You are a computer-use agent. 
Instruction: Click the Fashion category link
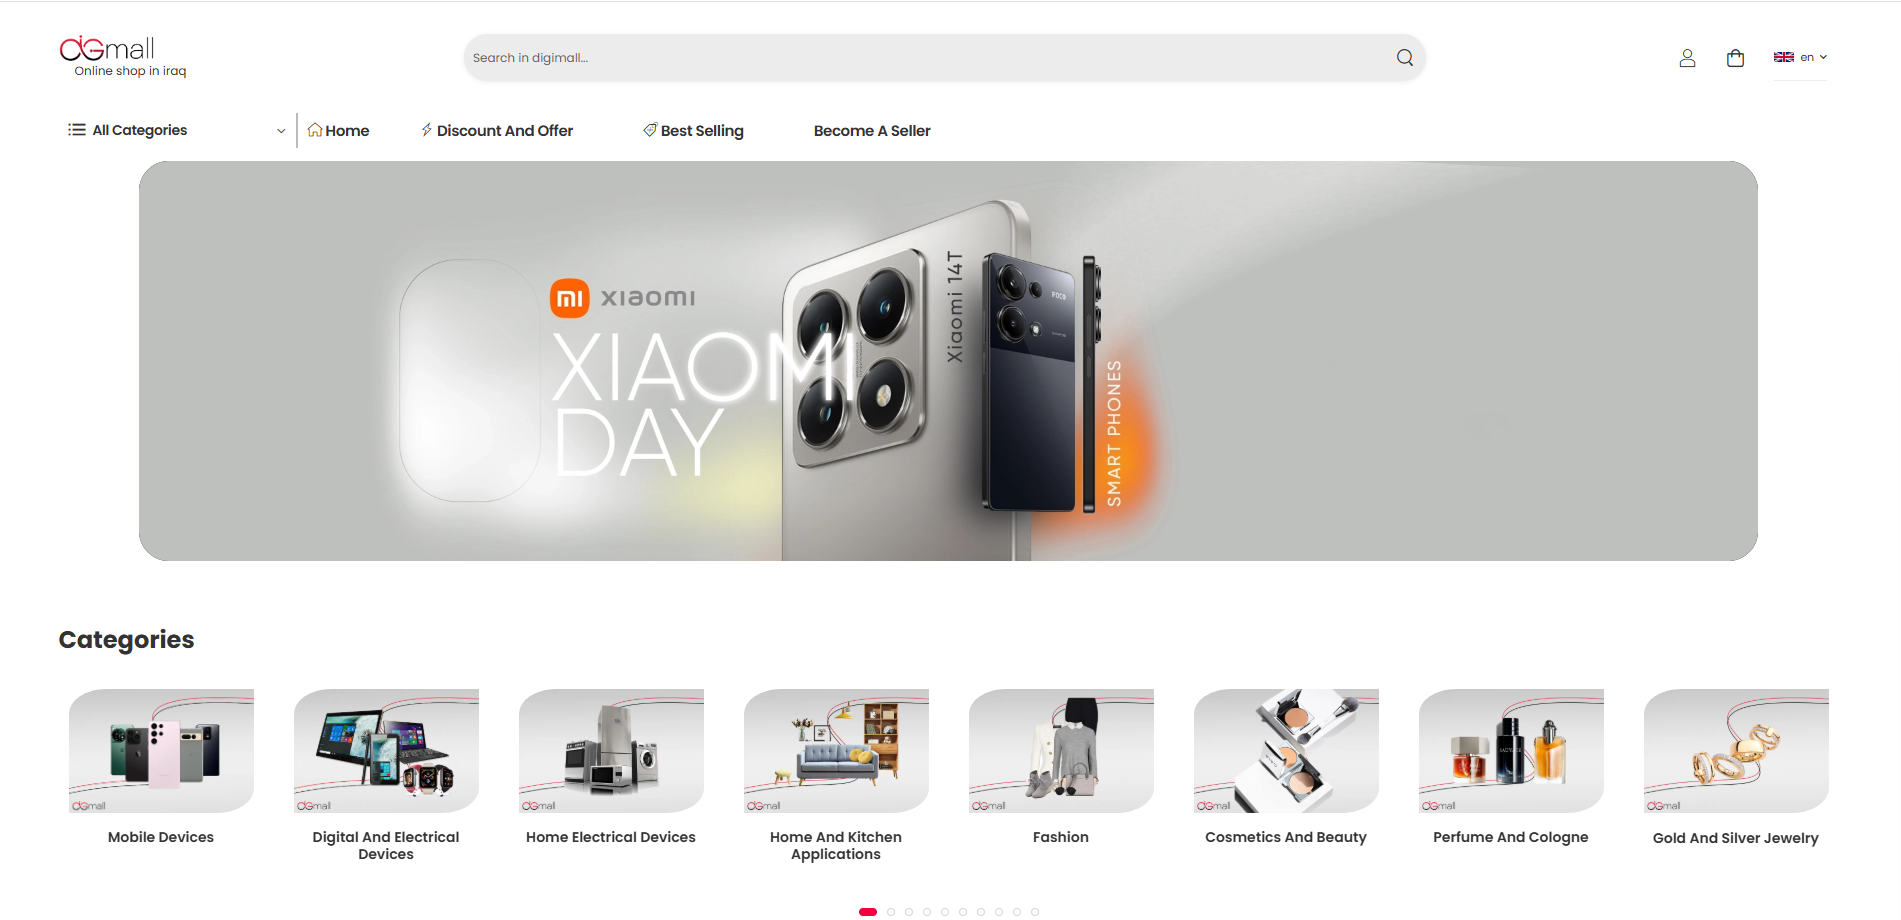pos(1061,837)
